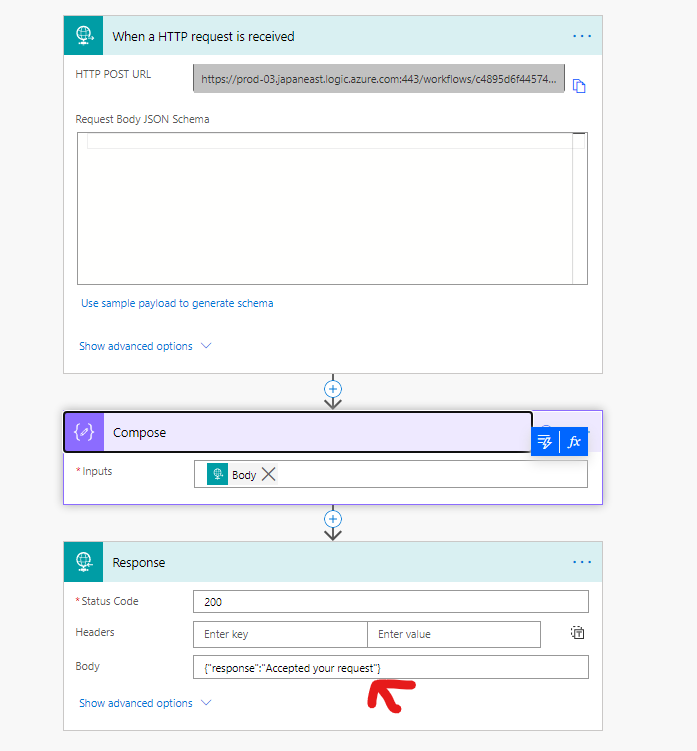This screenshot has height=751, width=697.
Task: Insert step between Compose and Response
Action: pyautogui.click(x=333, y=519)
